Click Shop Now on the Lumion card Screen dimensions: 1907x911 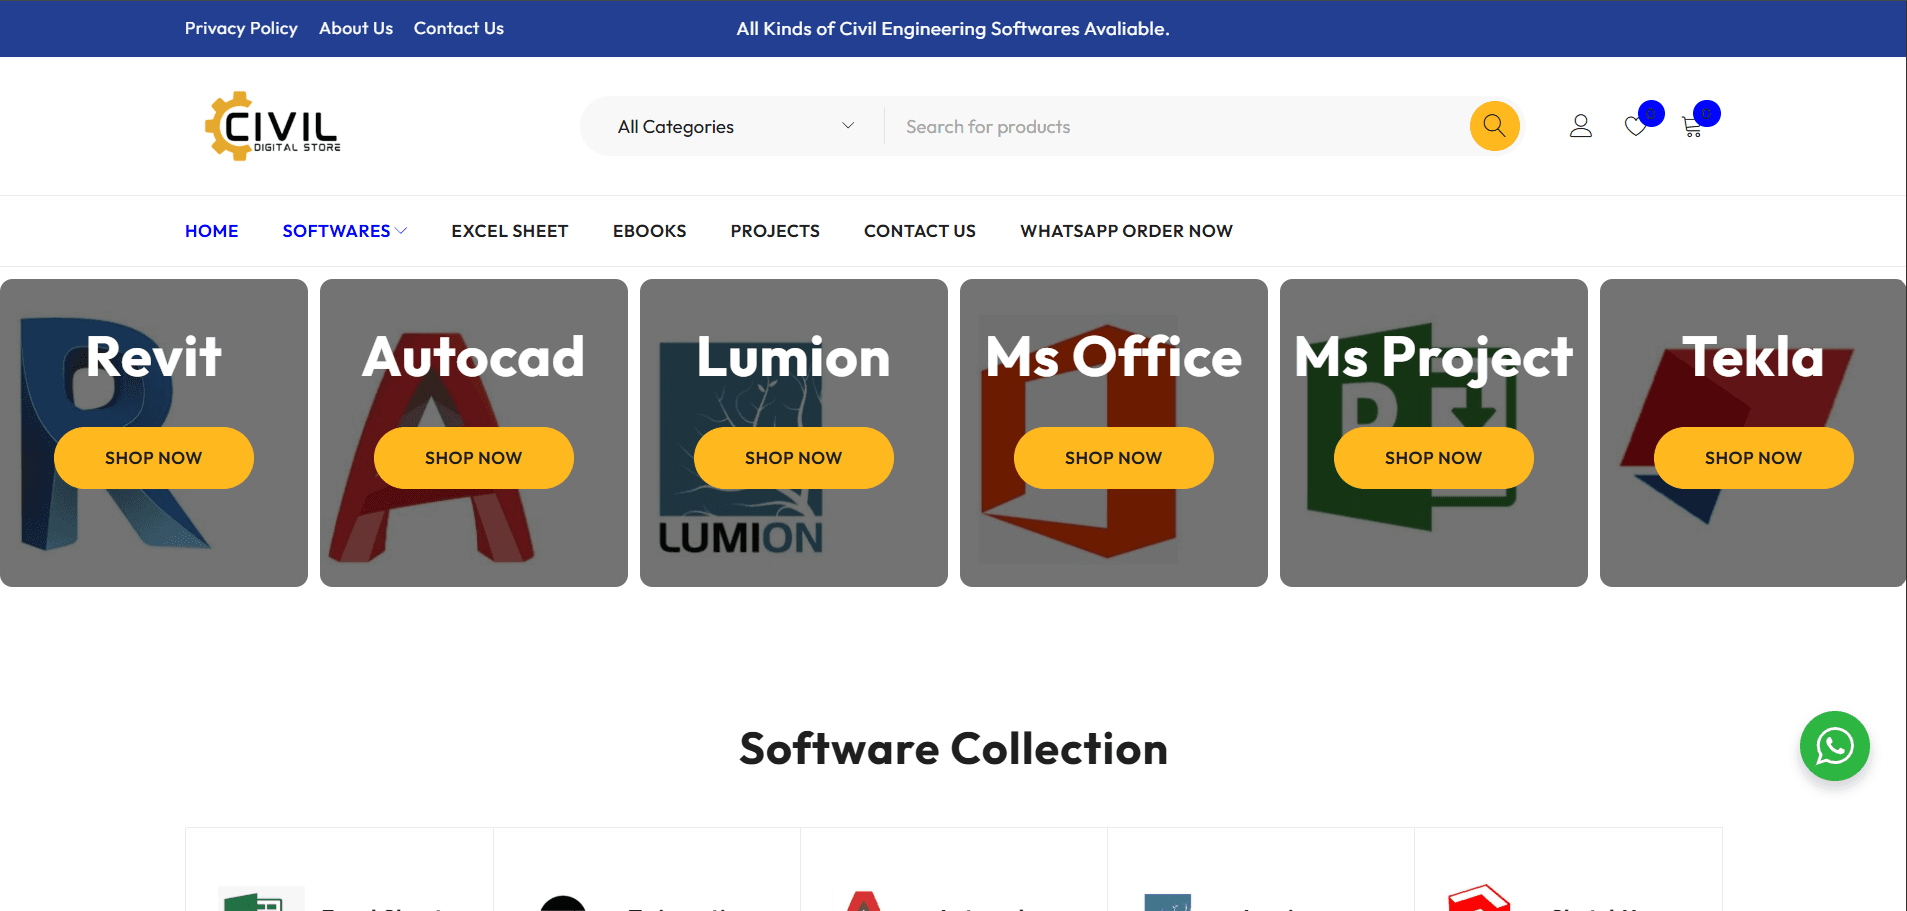point(794,458)
